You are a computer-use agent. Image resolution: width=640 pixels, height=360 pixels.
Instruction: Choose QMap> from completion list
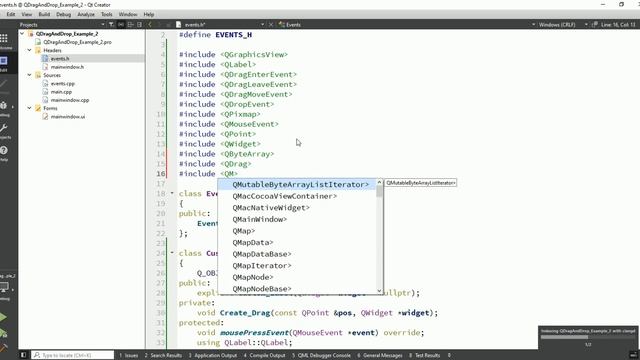click(297, 231)
